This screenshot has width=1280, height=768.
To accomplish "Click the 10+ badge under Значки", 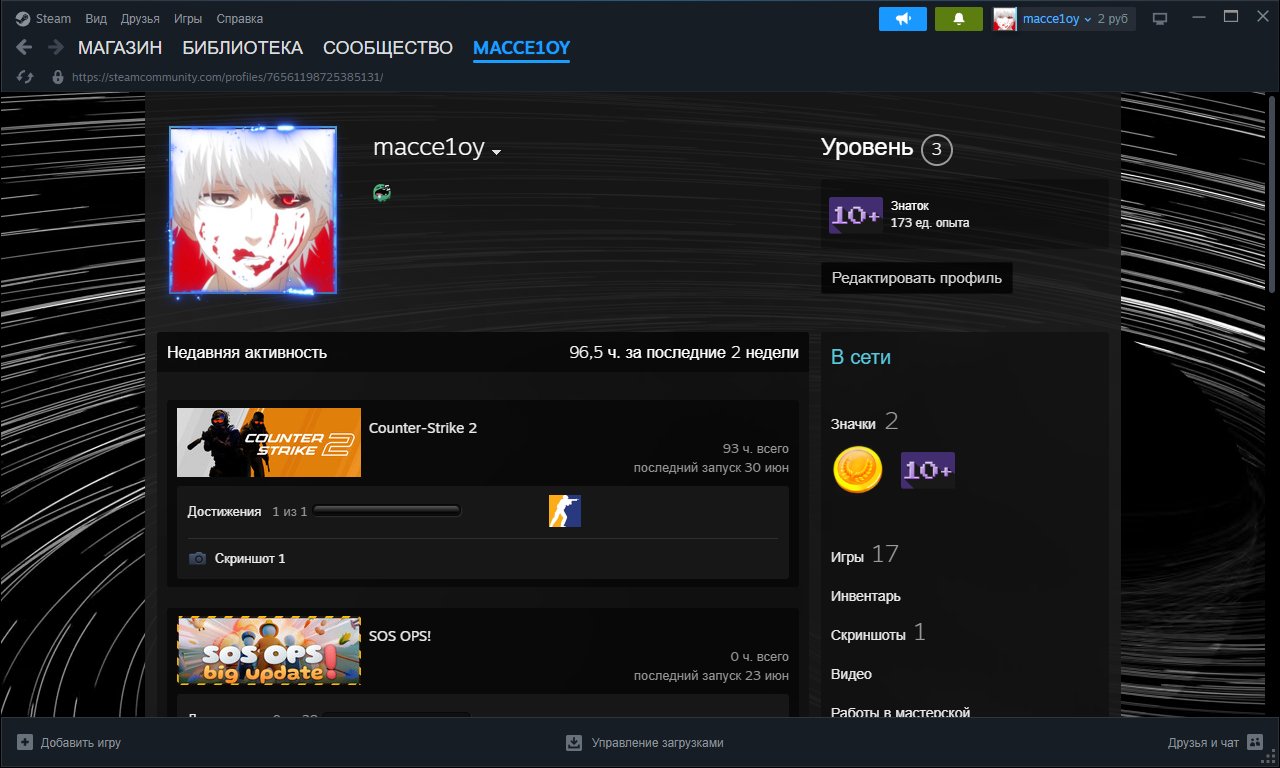I will coord(928,470).
